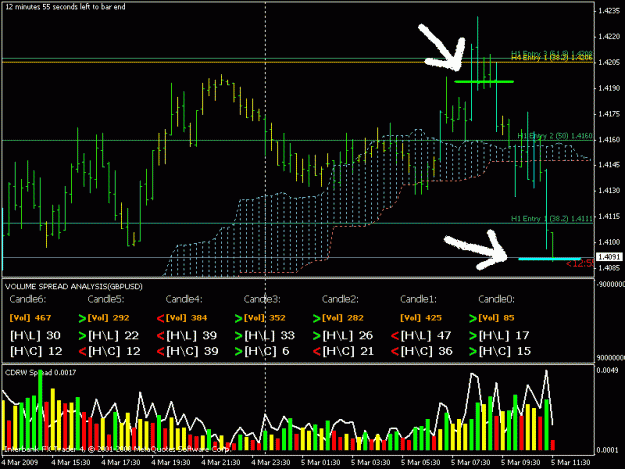Image resolution: width=625 pixels, height=469 pixels.
Task: Click the 'Candle3:' column header
Action: point(262,299)
